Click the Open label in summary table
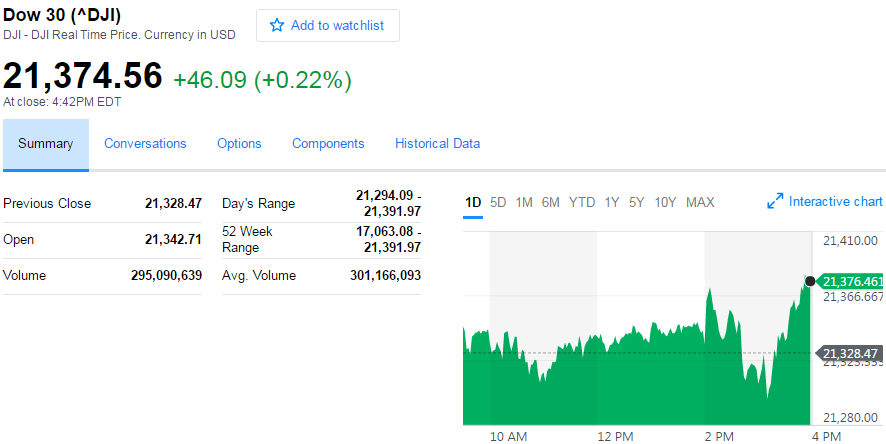 (19, 240)
